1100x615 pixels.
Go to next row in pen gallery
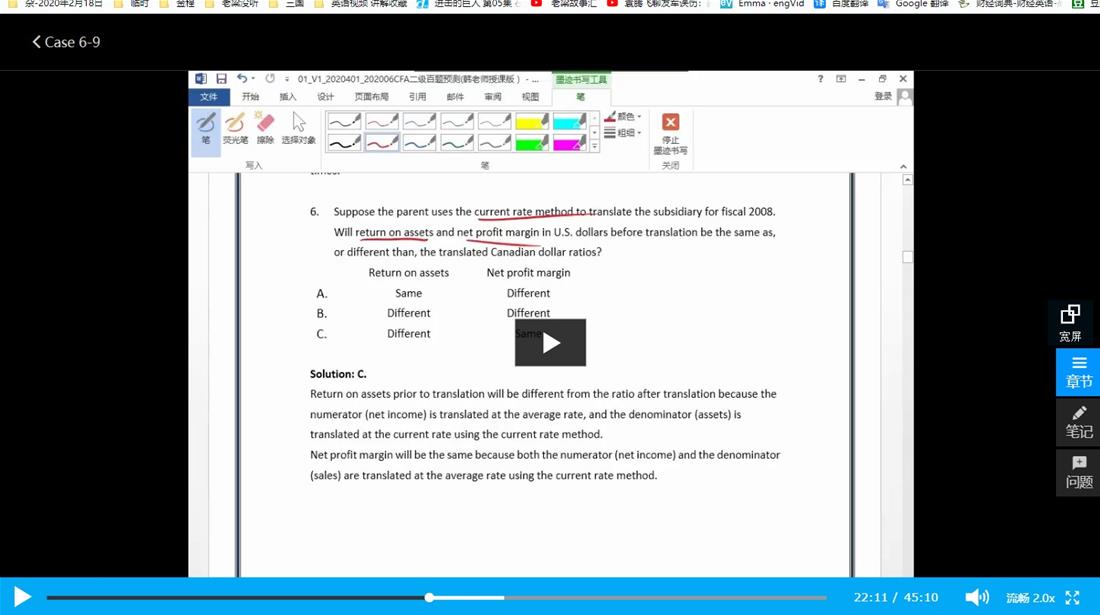click(594, 132)
